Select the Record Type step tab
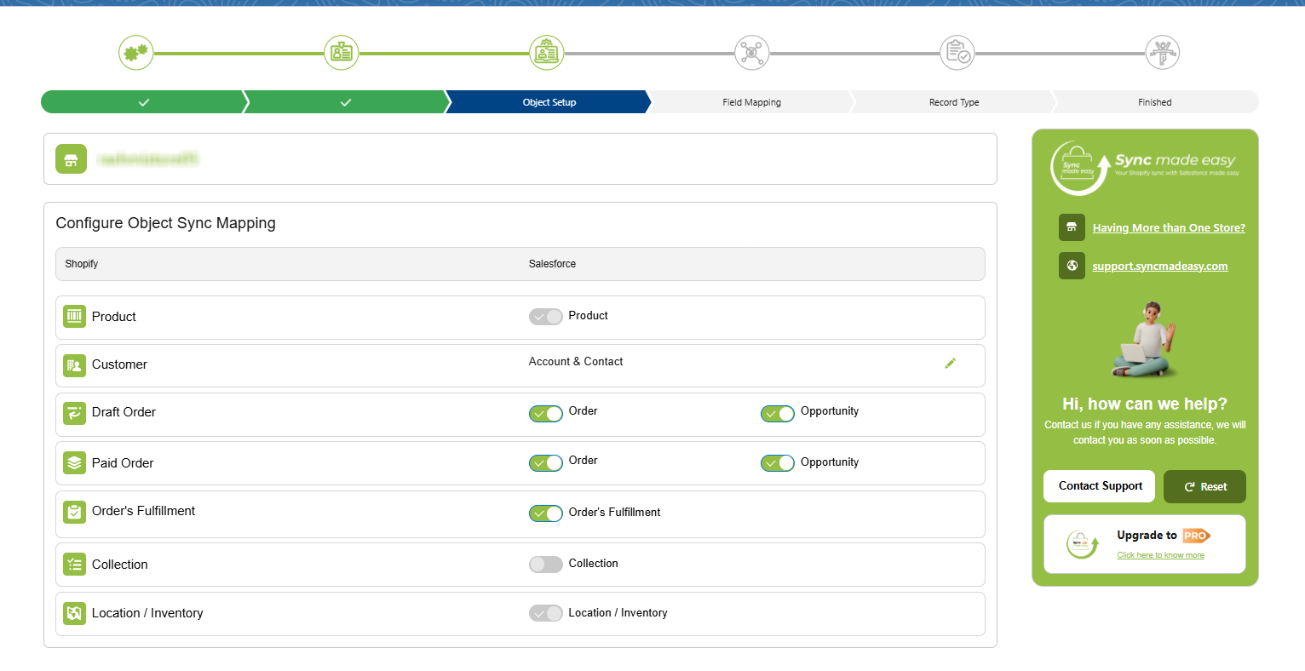Viewport: 1305px width, 671px height. click(954, 102)
